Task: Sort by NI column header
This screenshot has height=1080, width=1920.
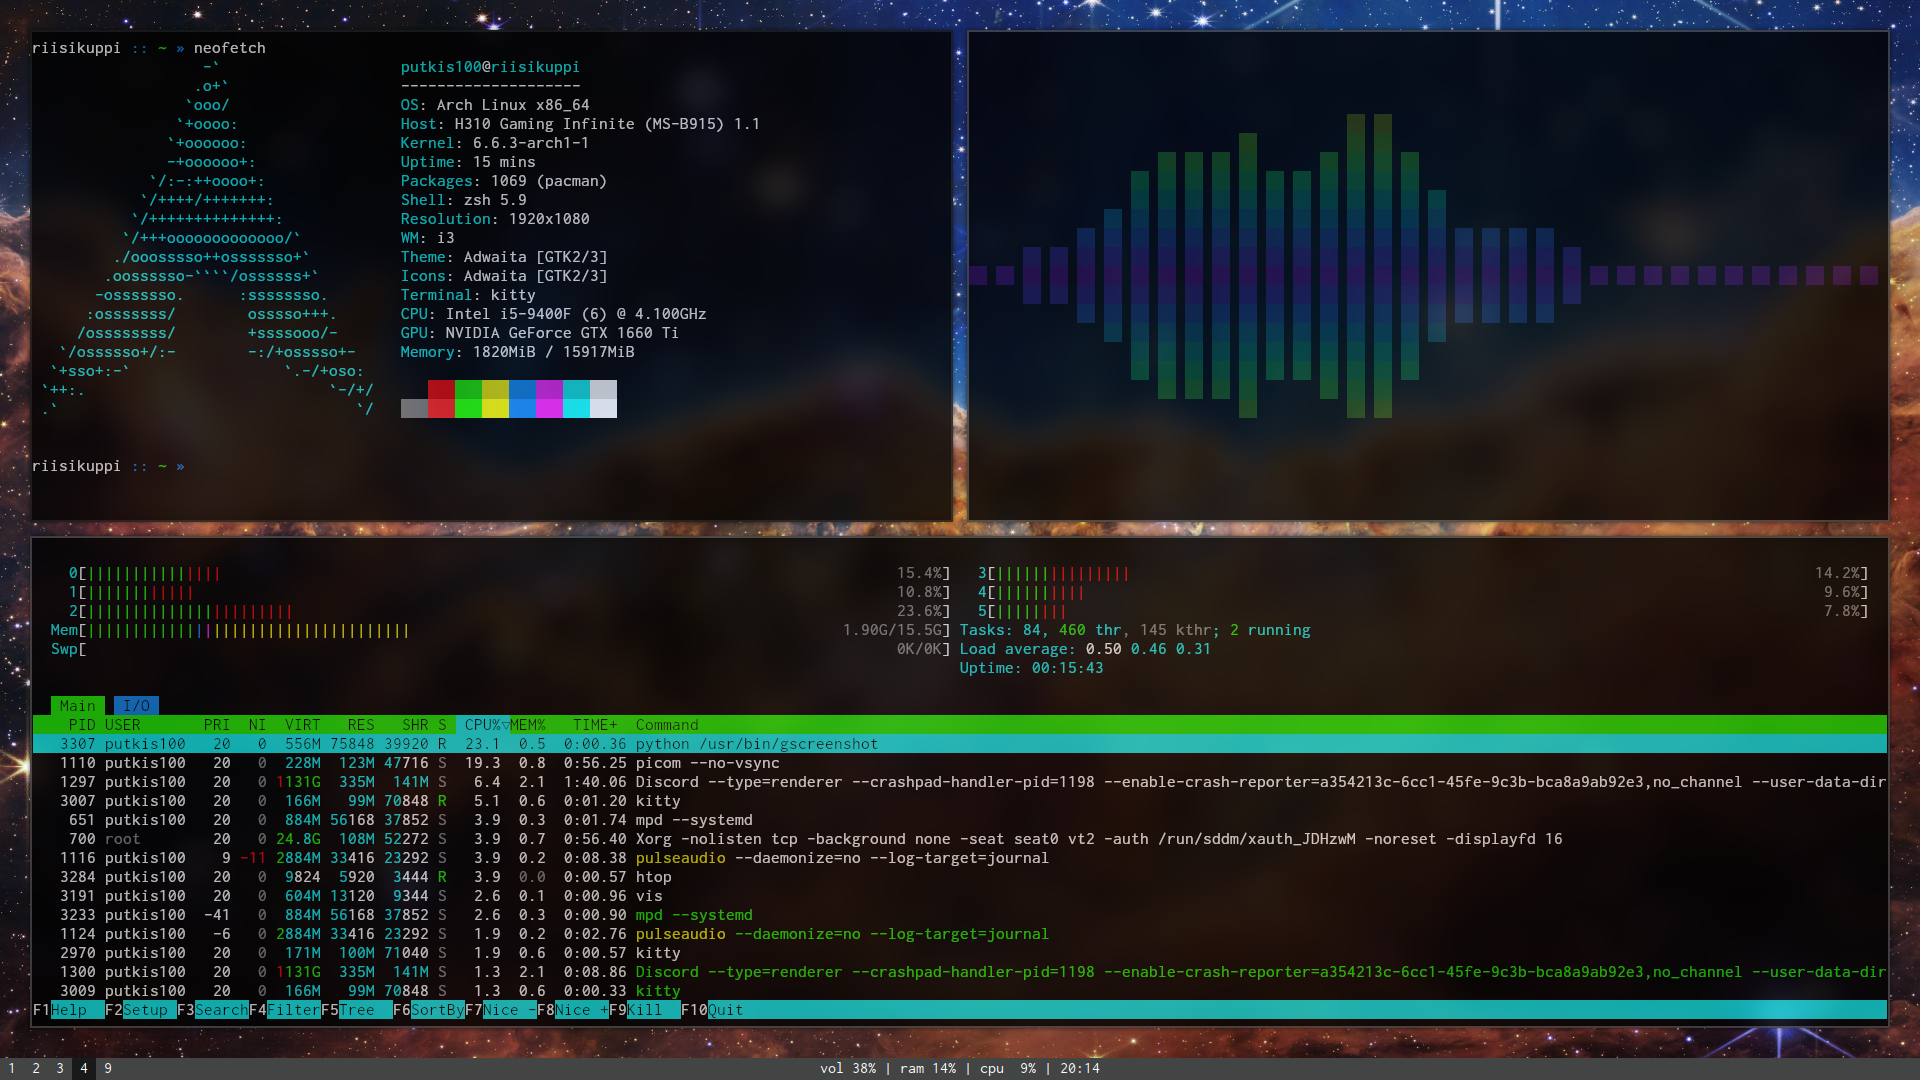Action: (x=257, y=725)
